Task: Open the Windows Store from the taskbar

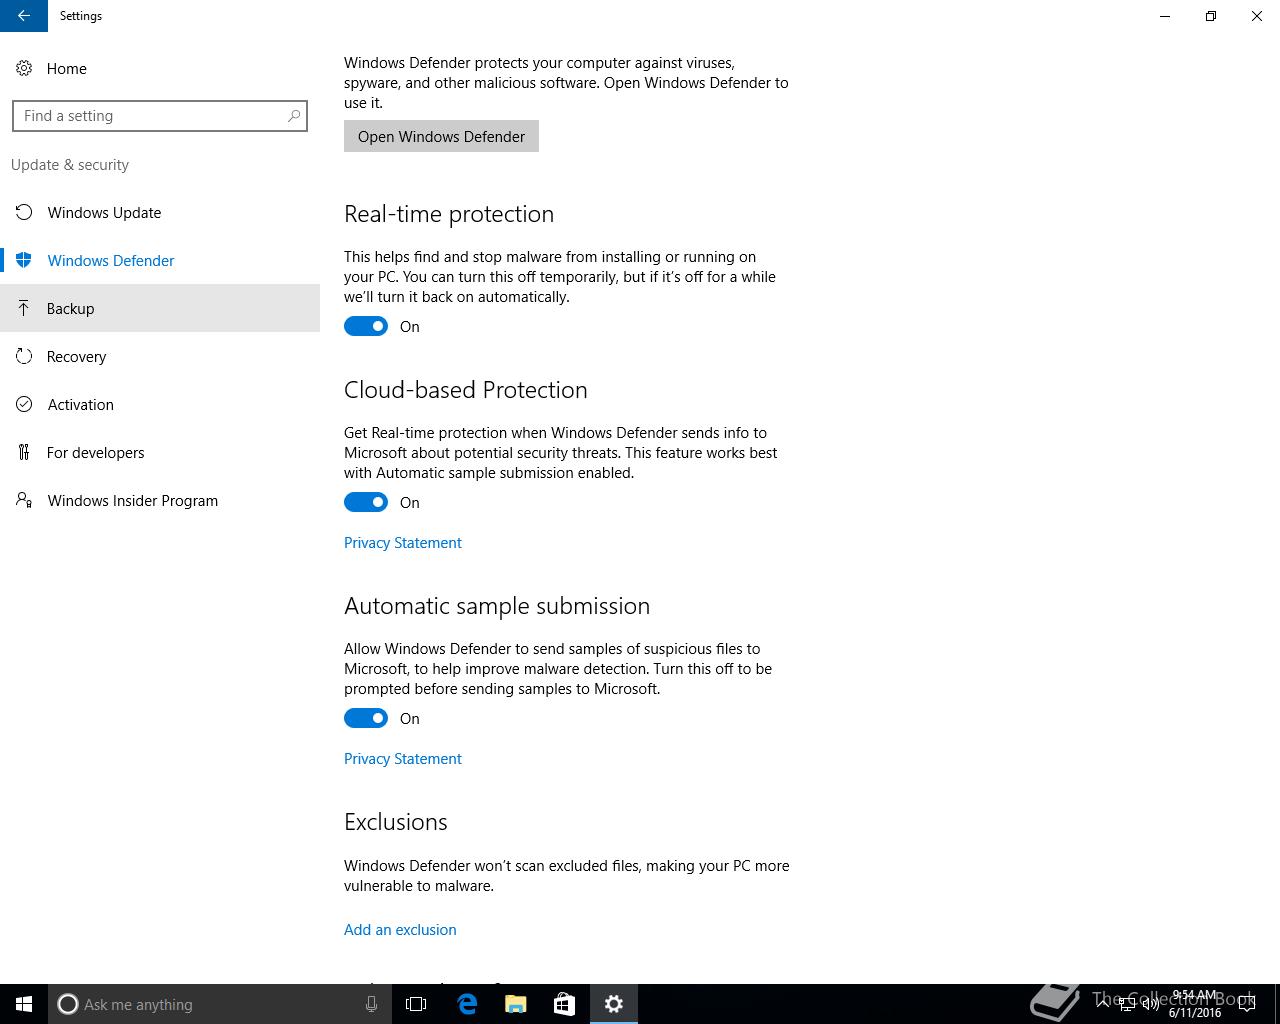Action: [x=564, y=1004]
